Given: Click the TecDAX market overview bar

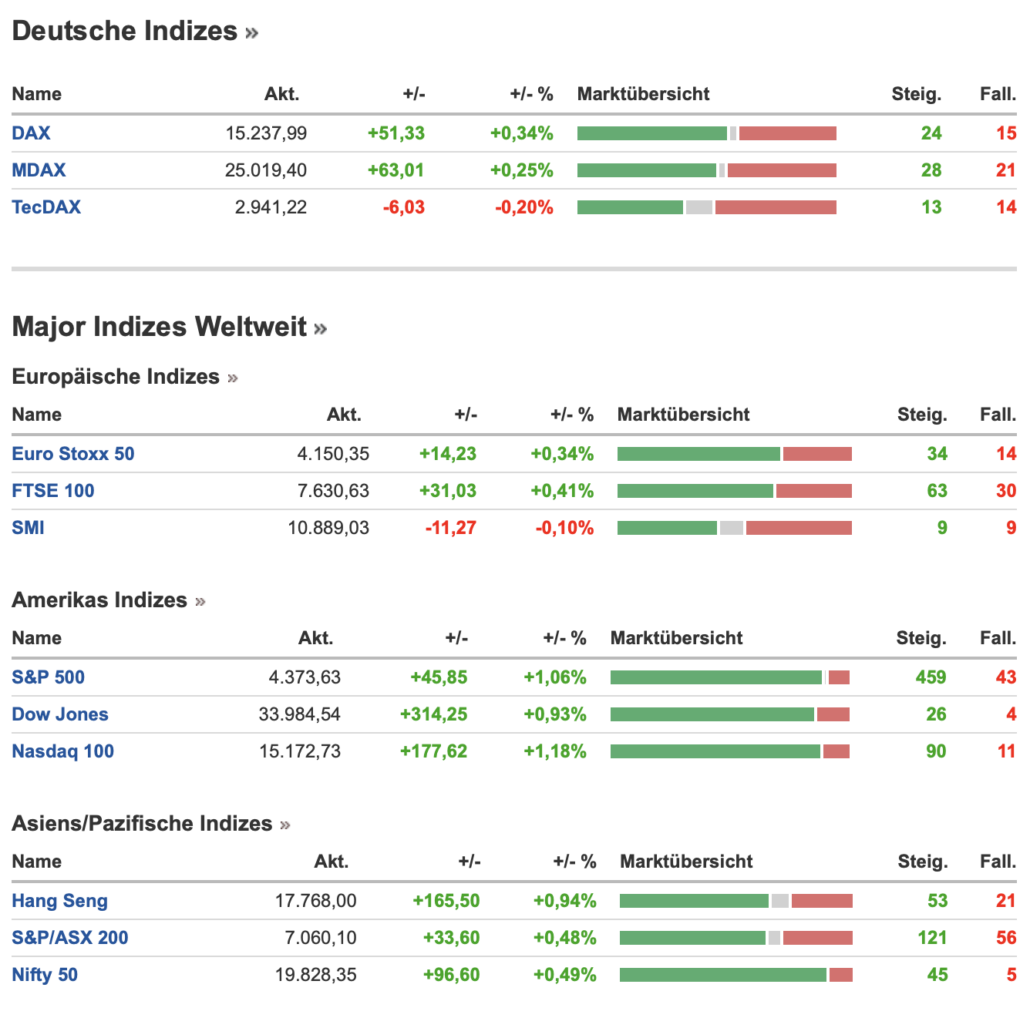Looking at the screenshot, I should point(707,208).
